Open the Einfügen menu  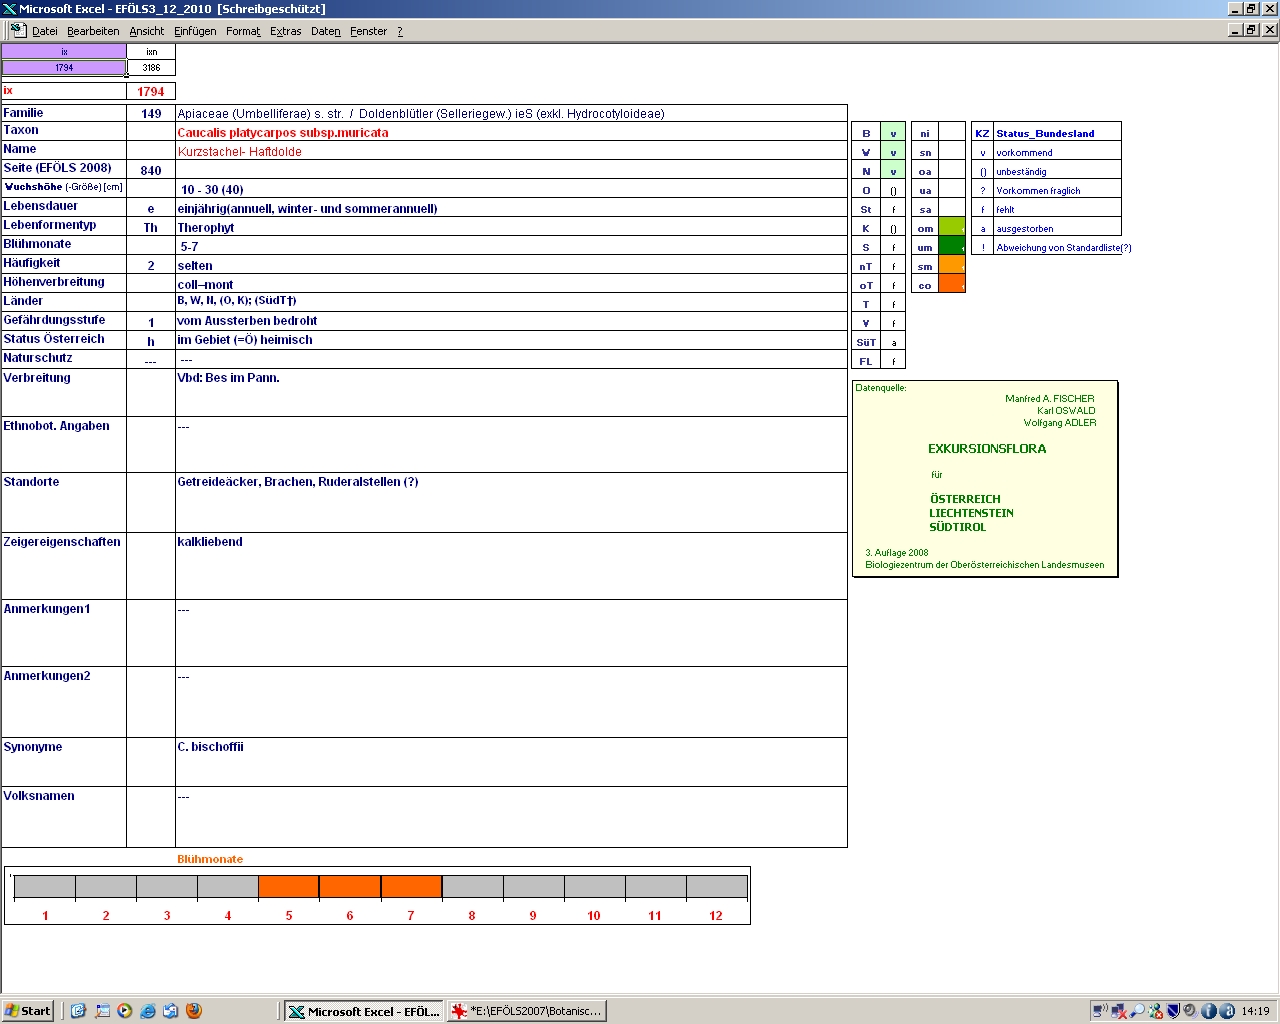[195, 31]
